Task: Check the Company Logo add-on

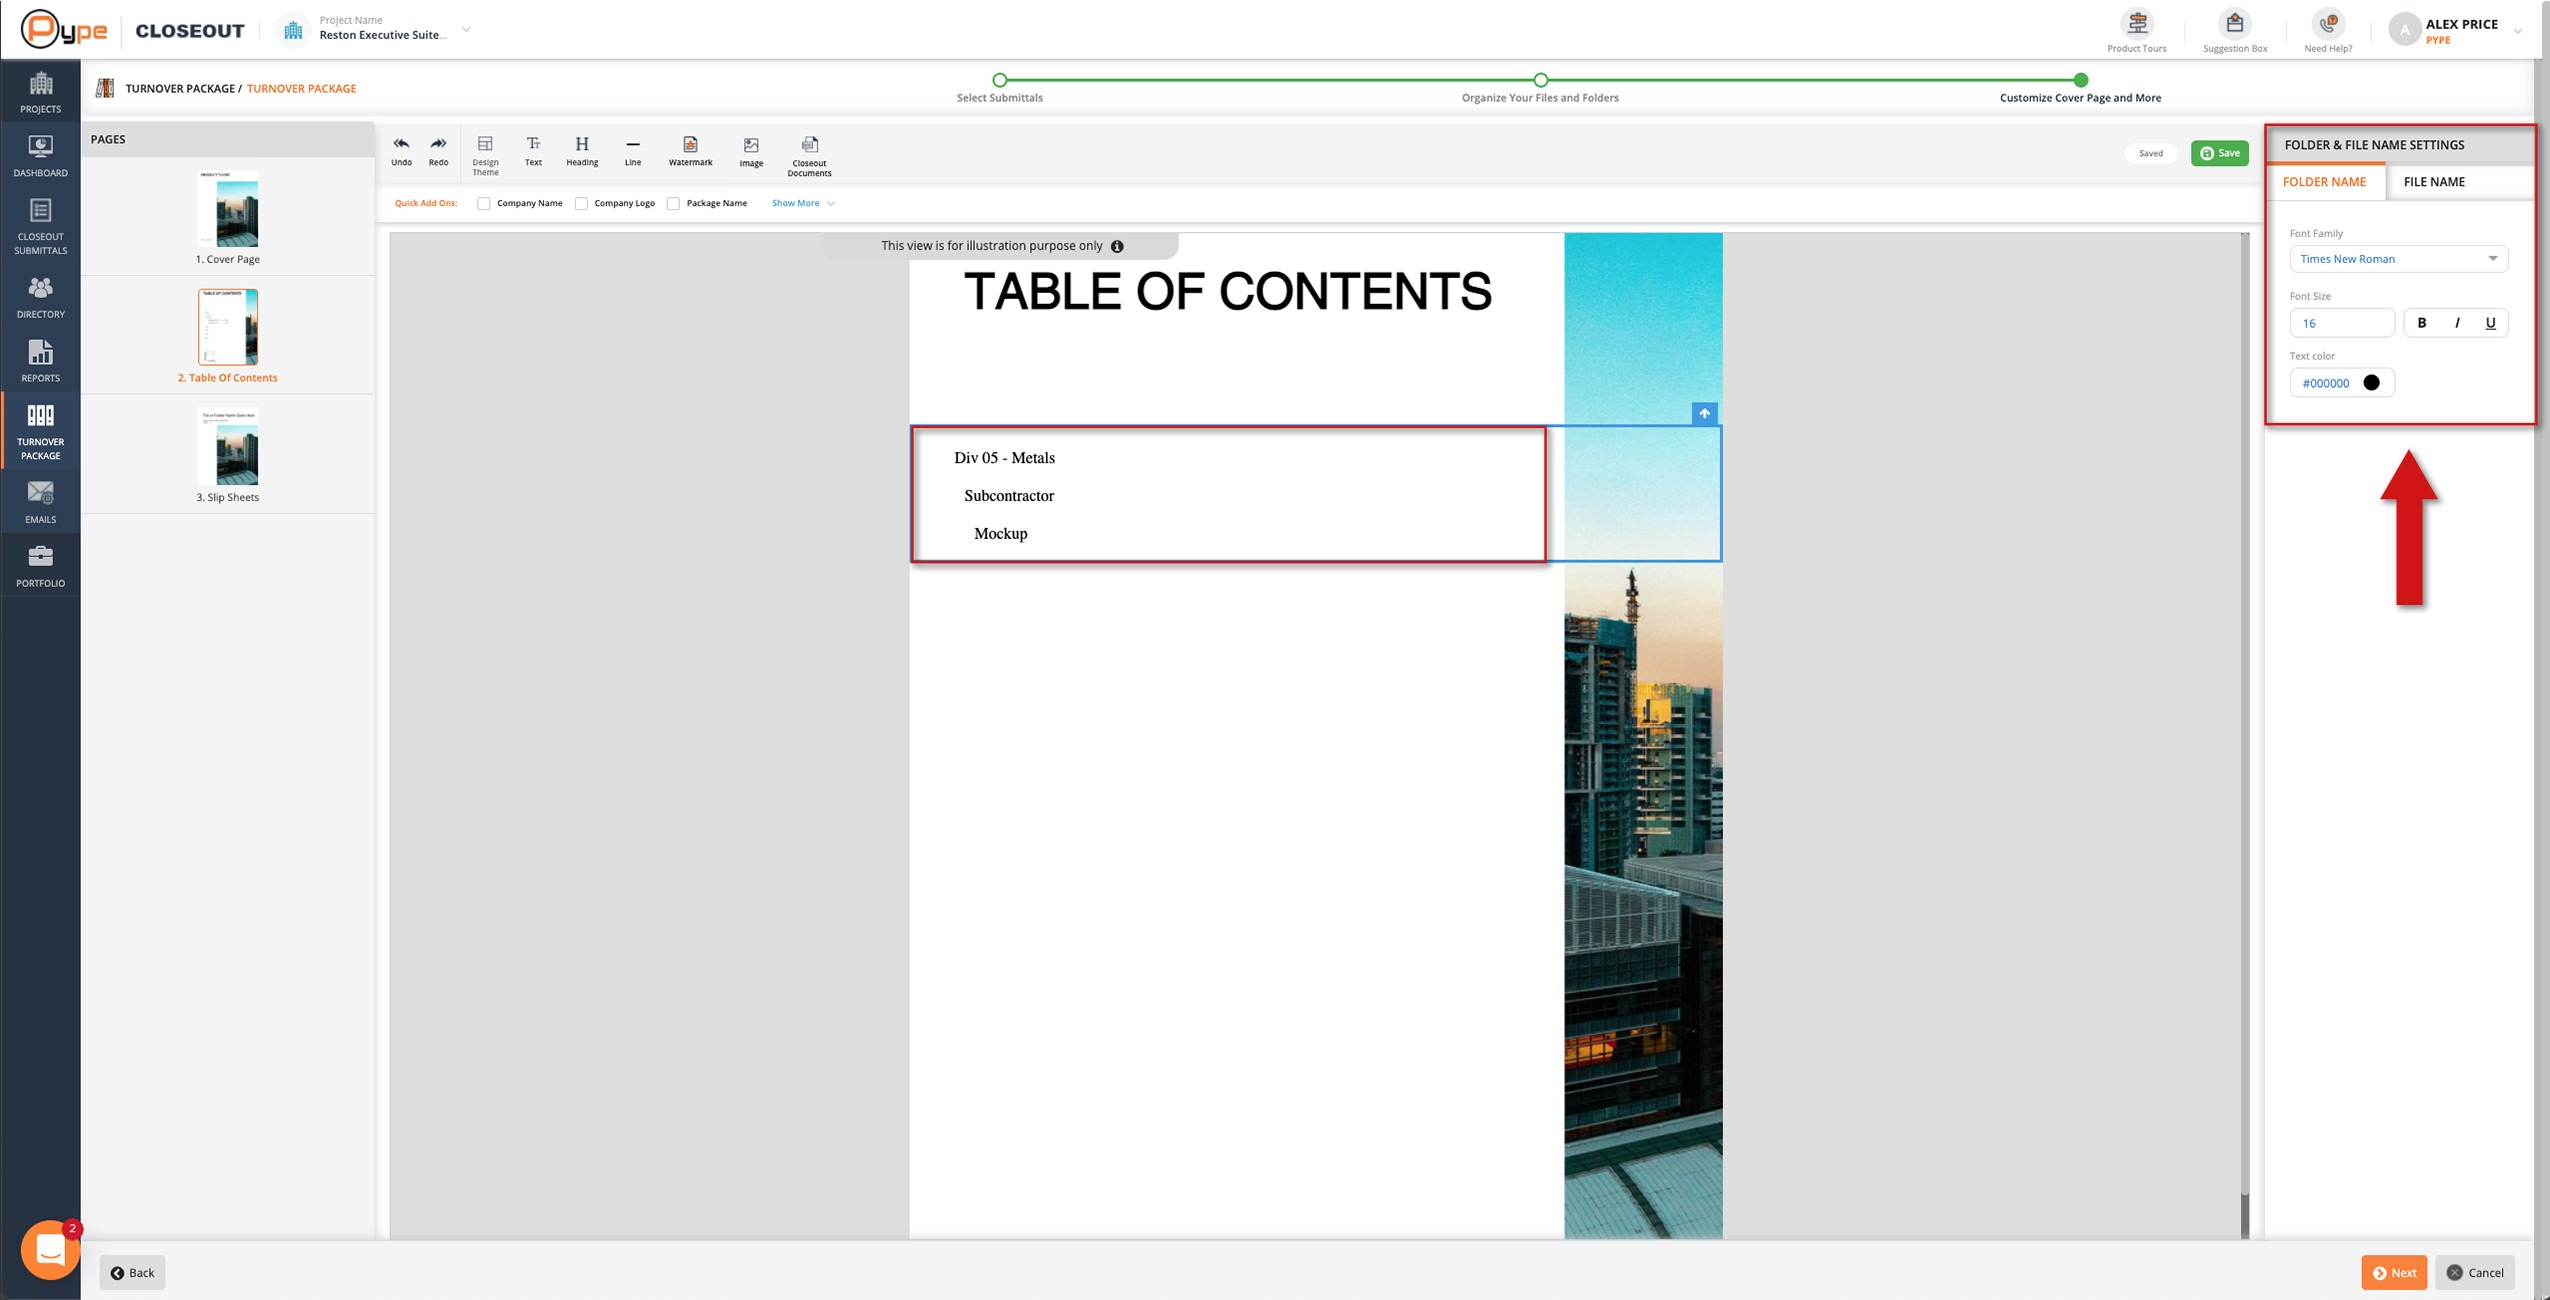Action: (581, 203)
